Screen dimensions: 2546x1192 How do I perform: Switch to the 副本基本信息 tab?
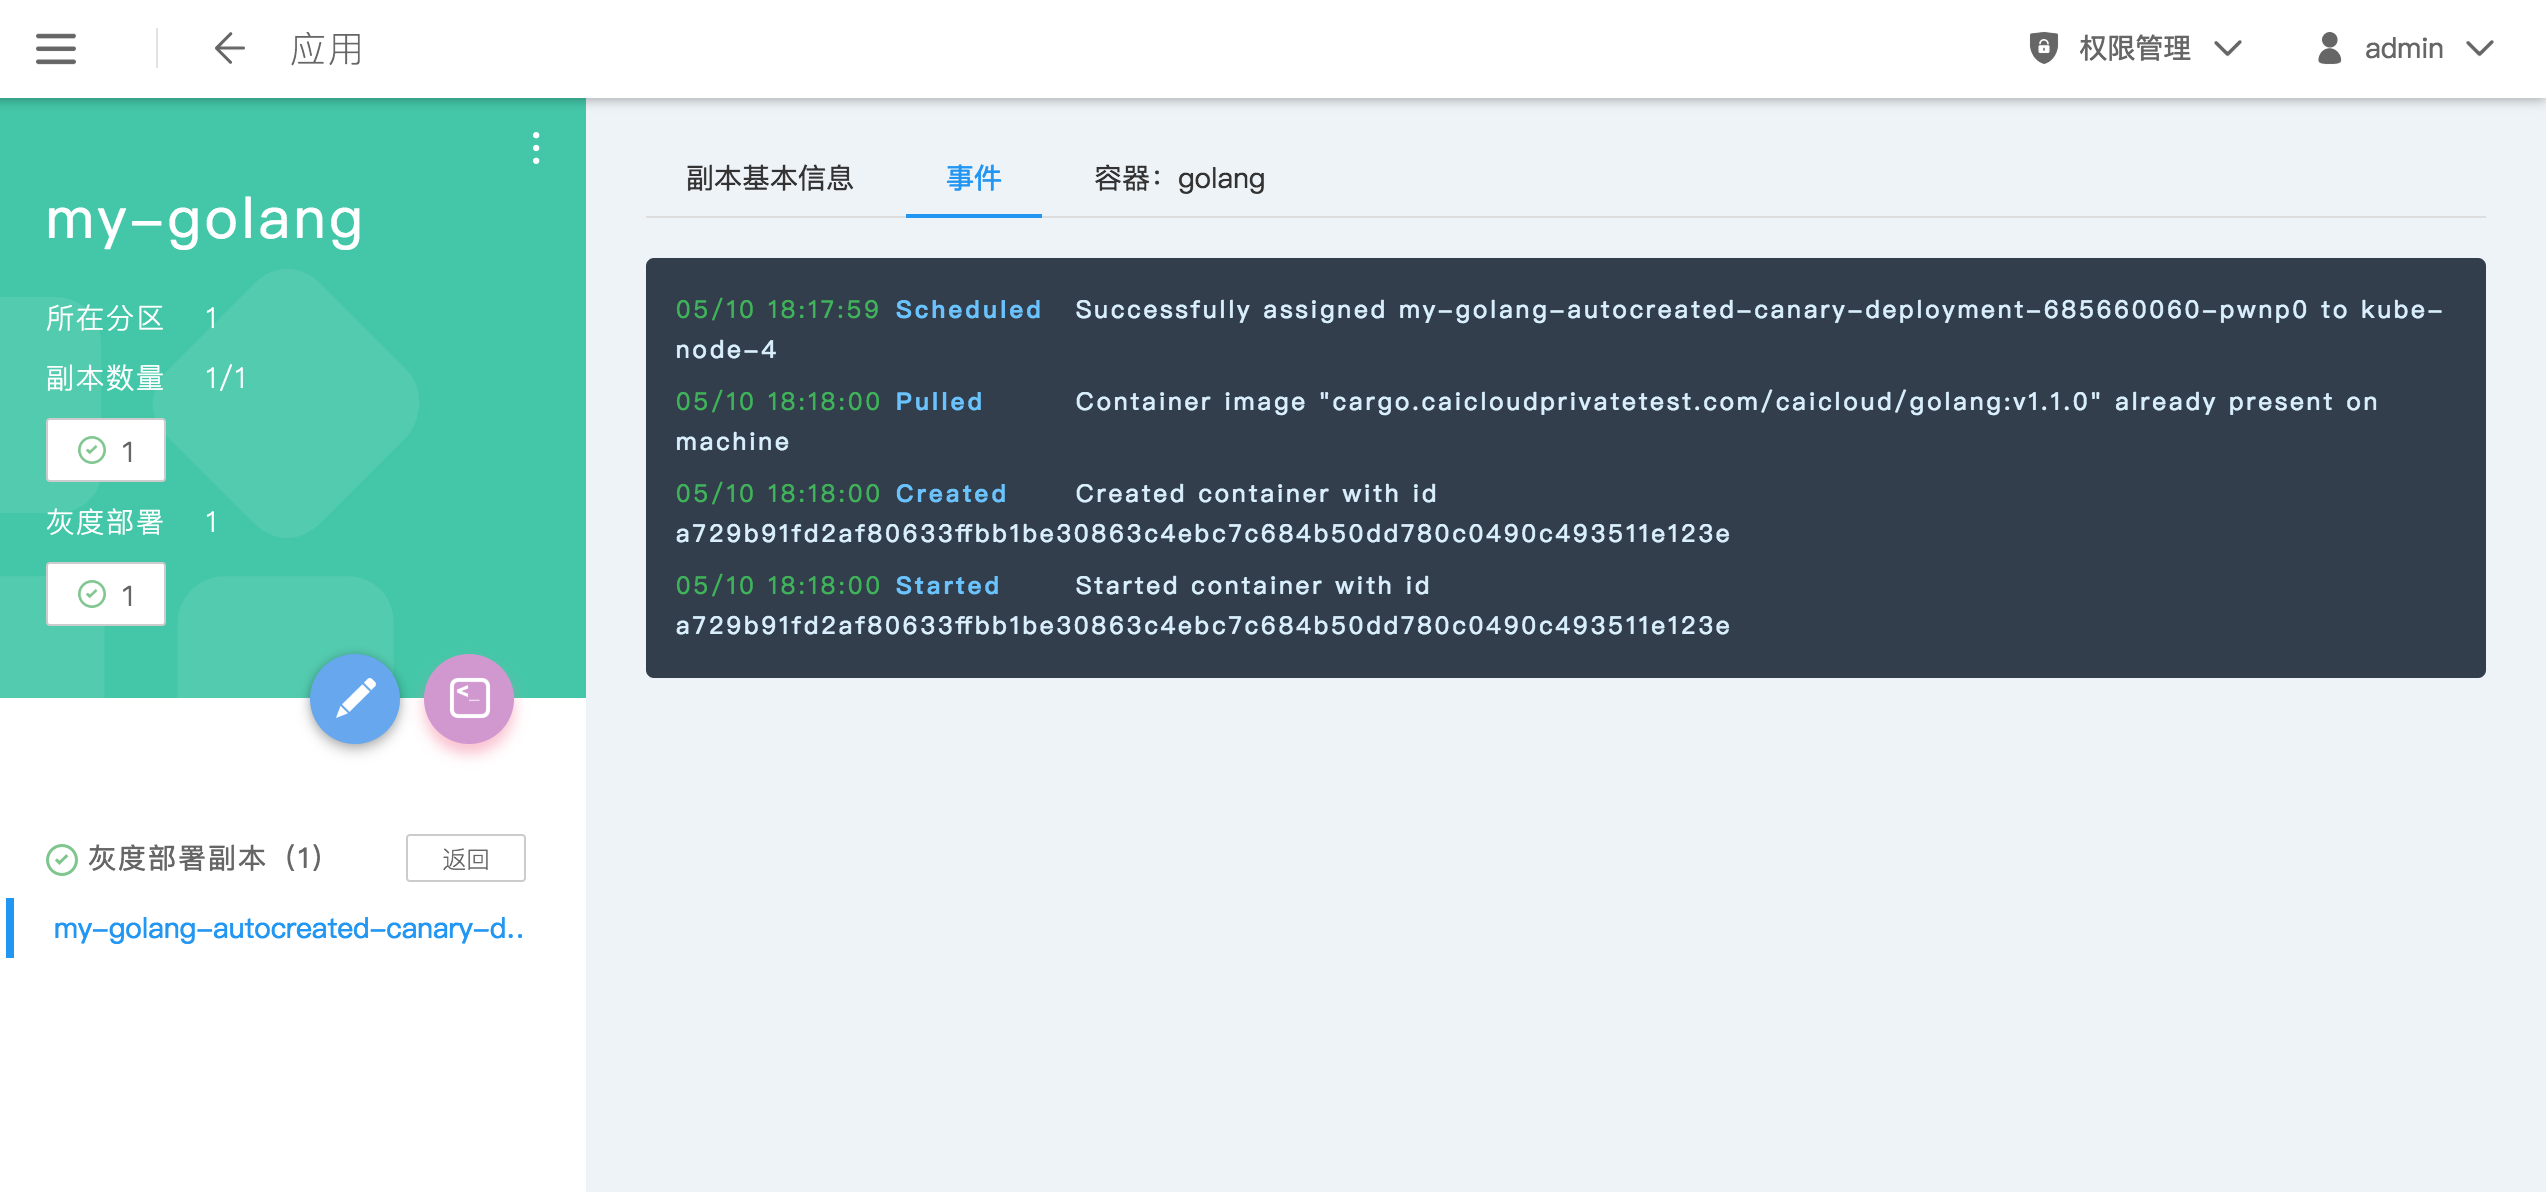(769, 178)
